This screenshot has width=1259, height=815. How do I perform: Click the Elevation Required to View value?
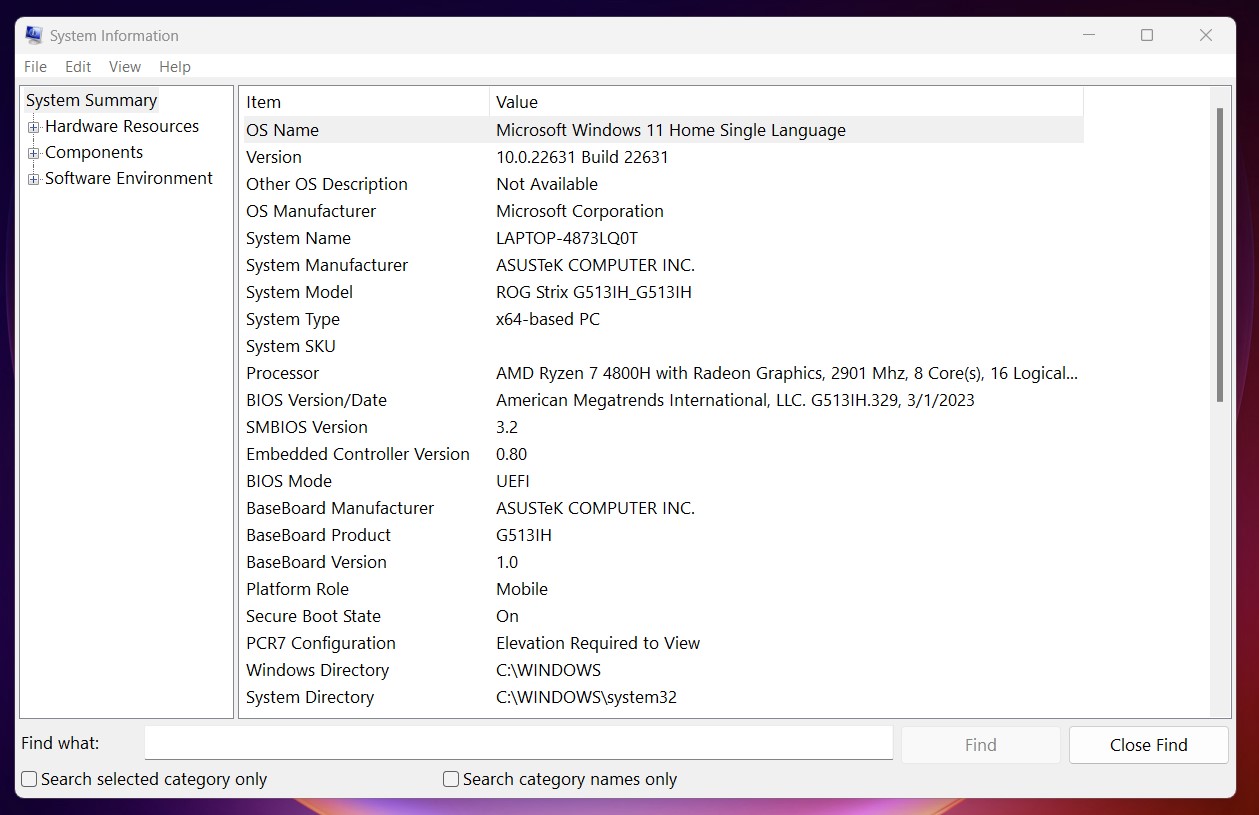[x=598, y=643]
